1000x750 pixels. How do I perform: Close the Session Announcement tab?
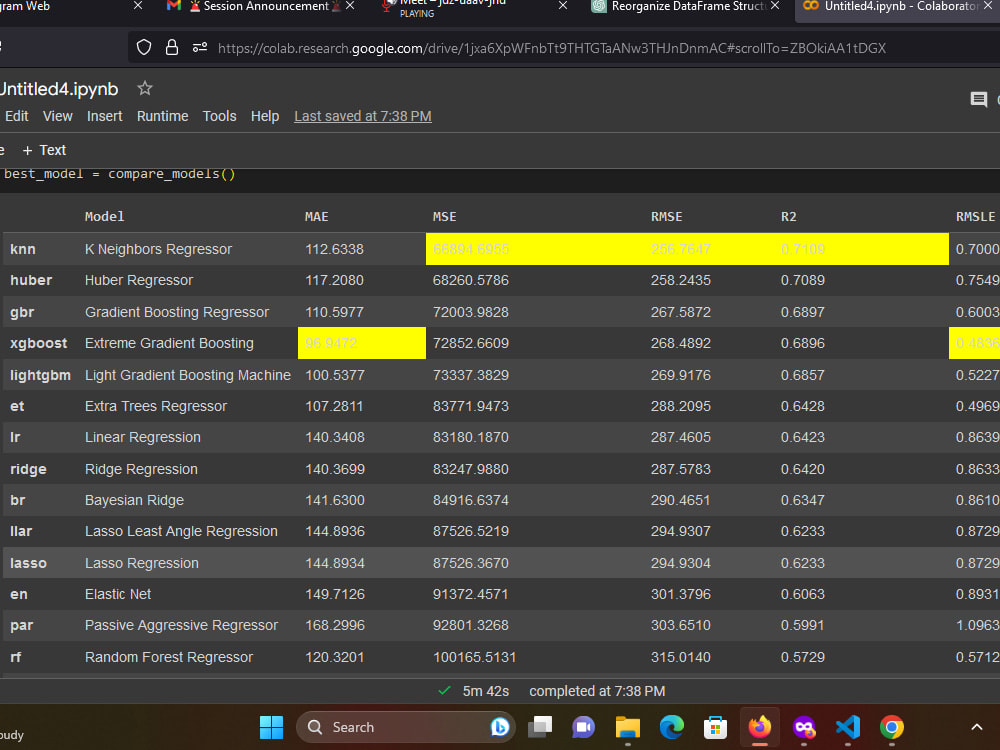(x=350, y=6)
